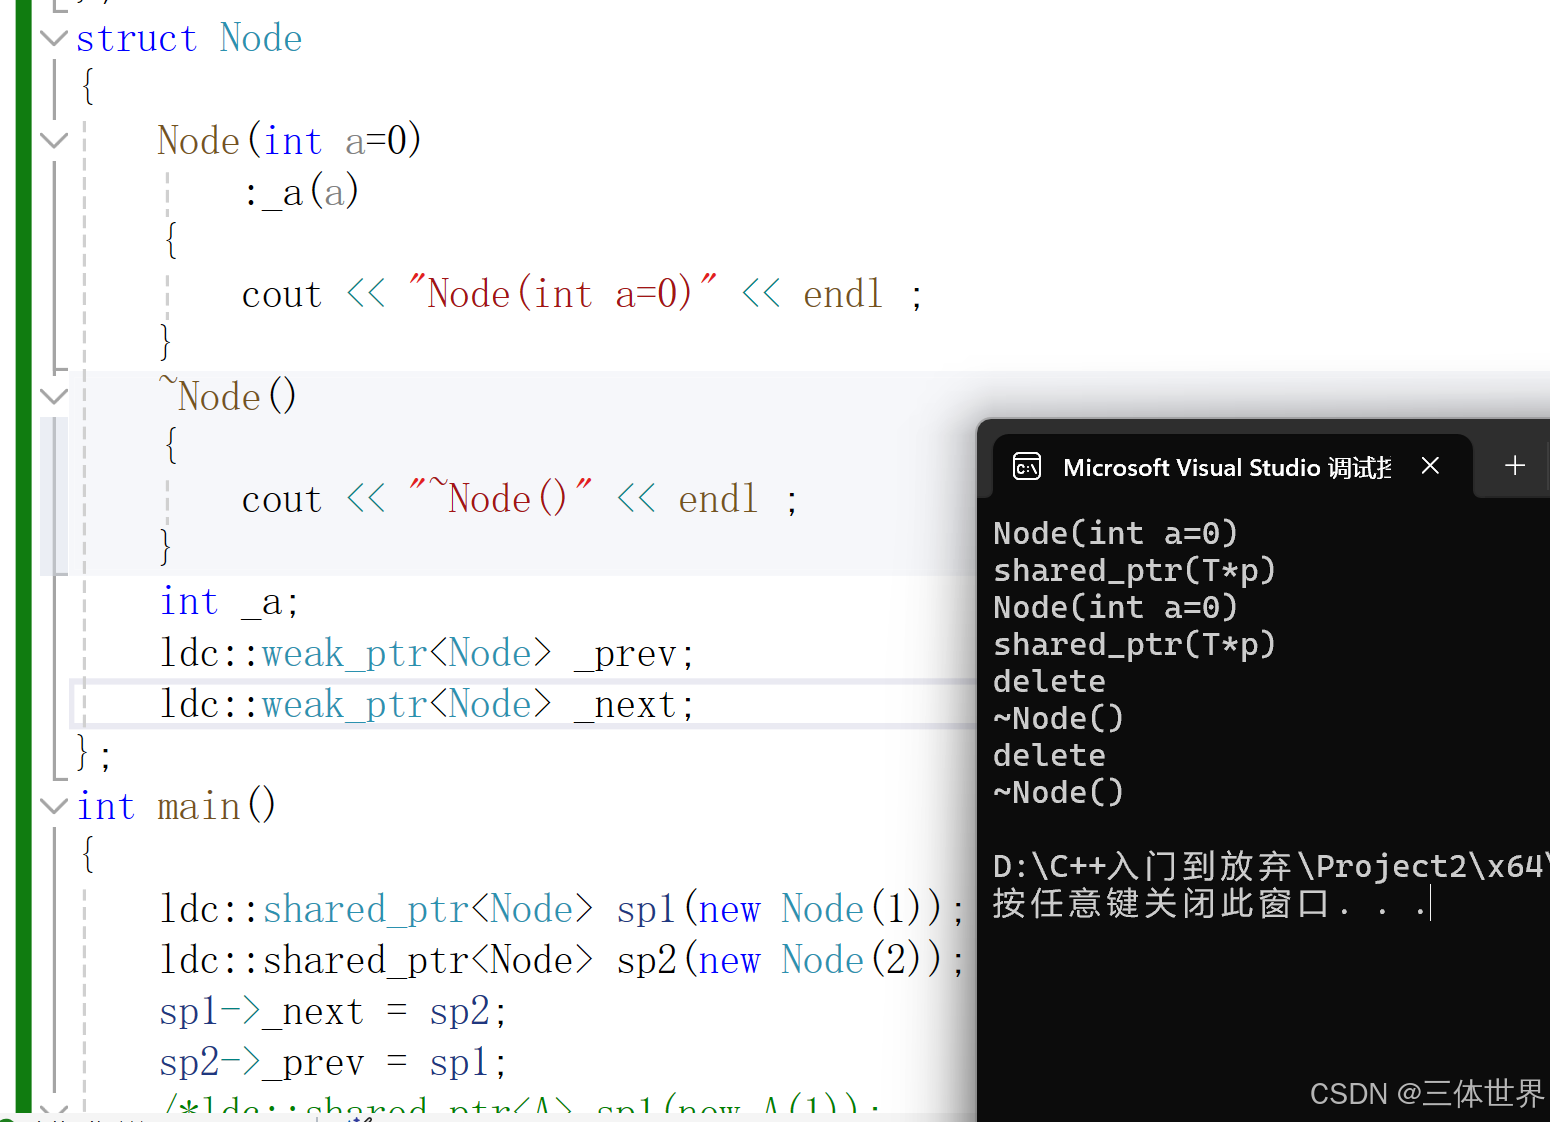Click the last '~Node()' console output line

[1058, 792]
